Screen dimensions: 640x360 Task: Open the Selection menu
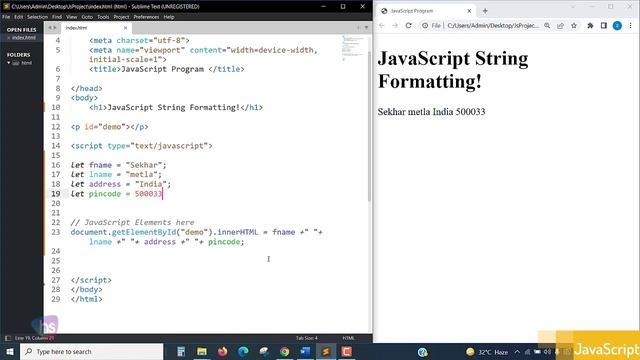[38, 17]
